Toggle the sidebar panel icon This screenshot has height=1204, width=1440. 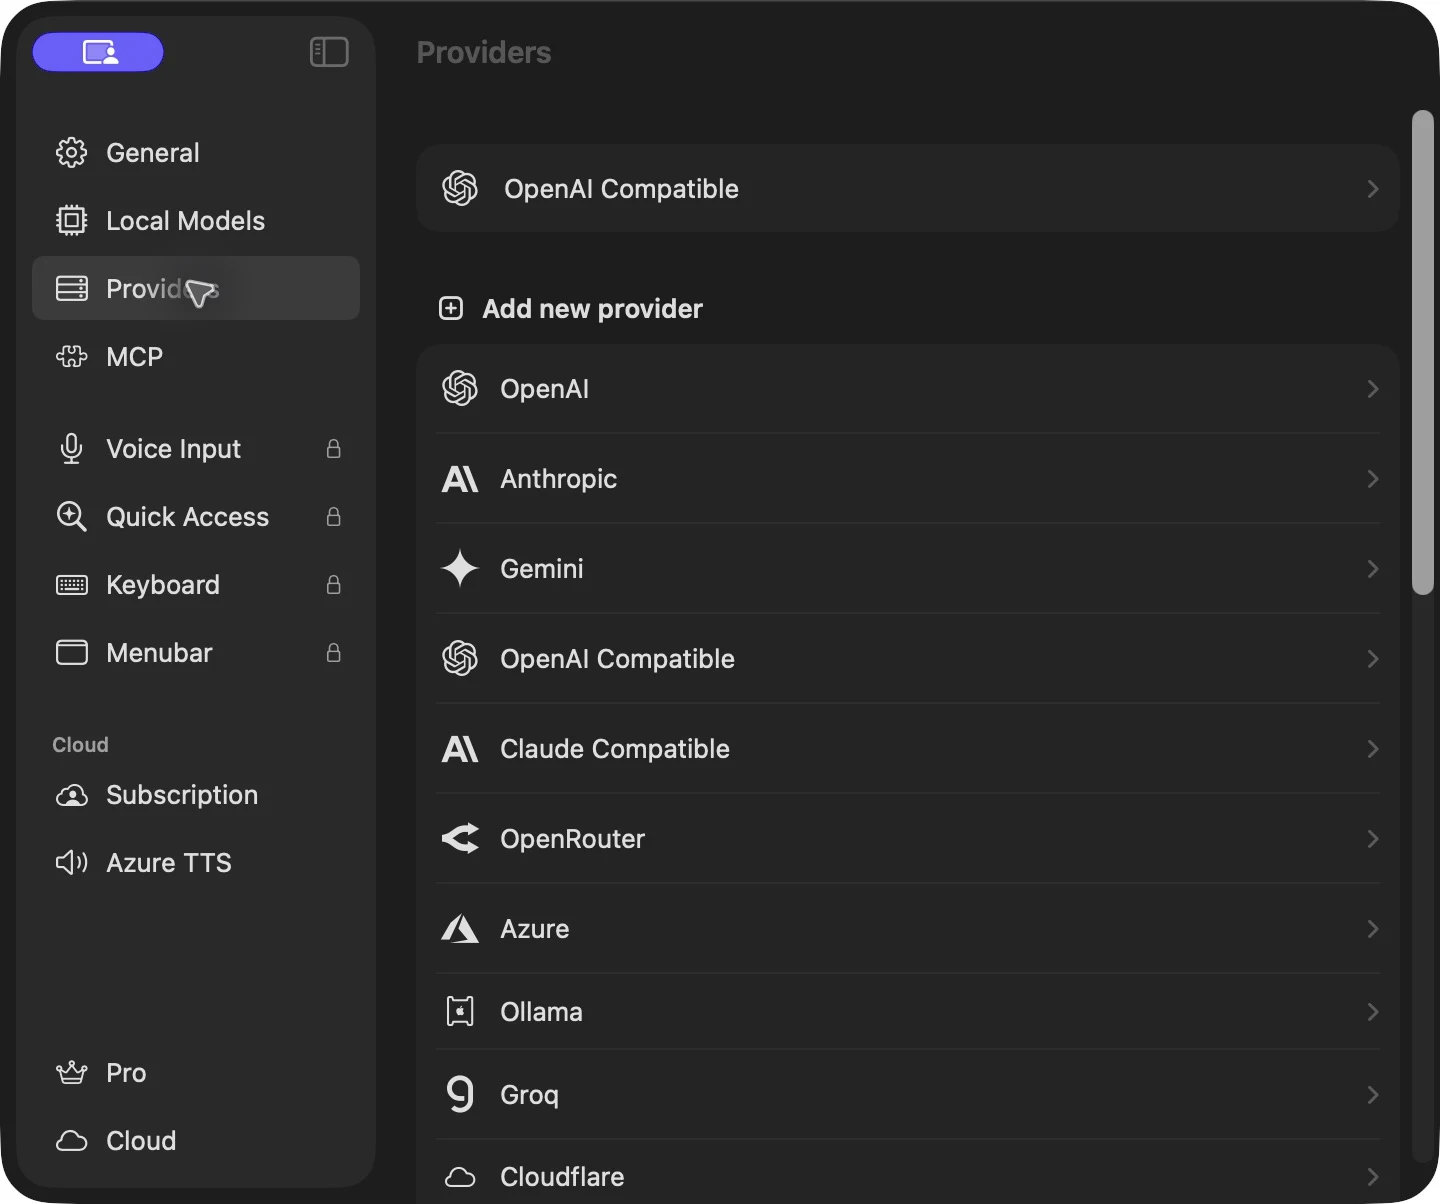pos(329,52)
